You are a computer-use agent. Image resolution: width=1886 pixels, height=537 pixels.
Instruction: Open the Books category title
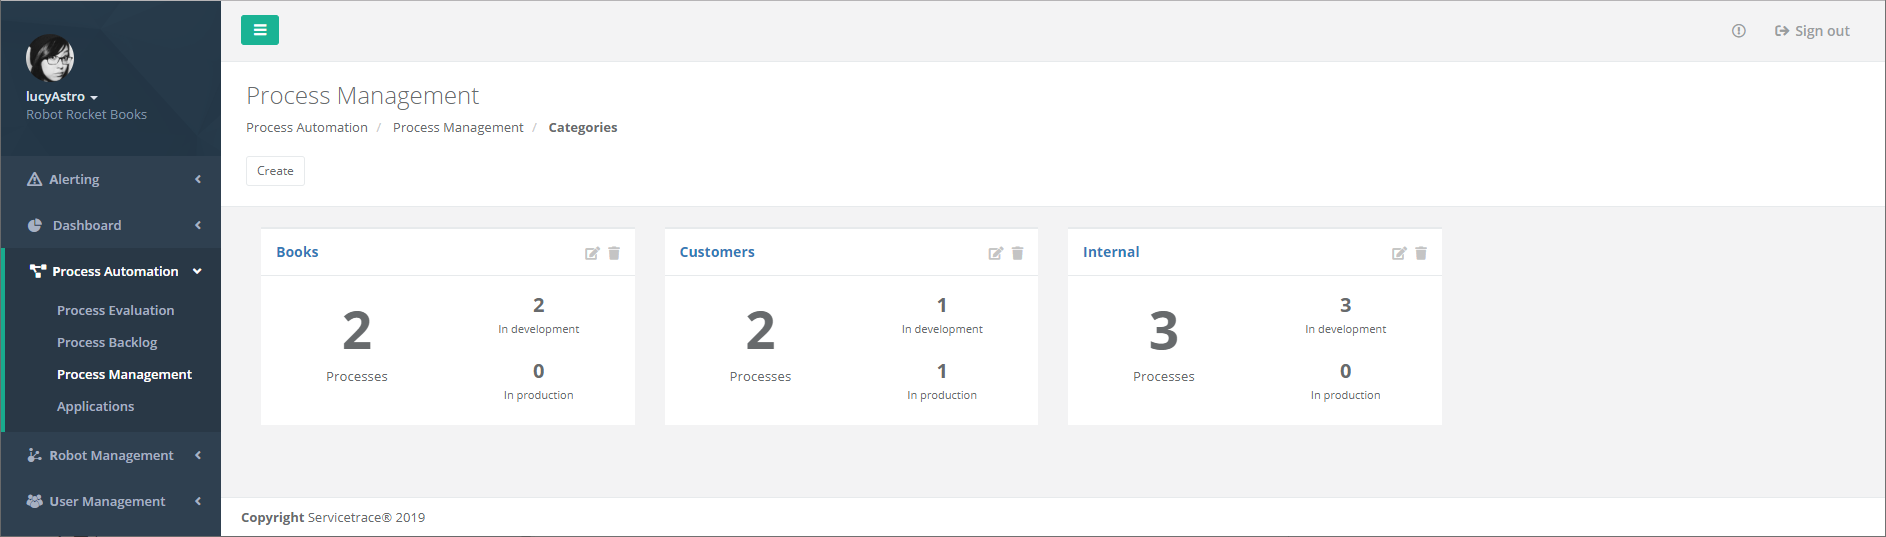(297, 252)
